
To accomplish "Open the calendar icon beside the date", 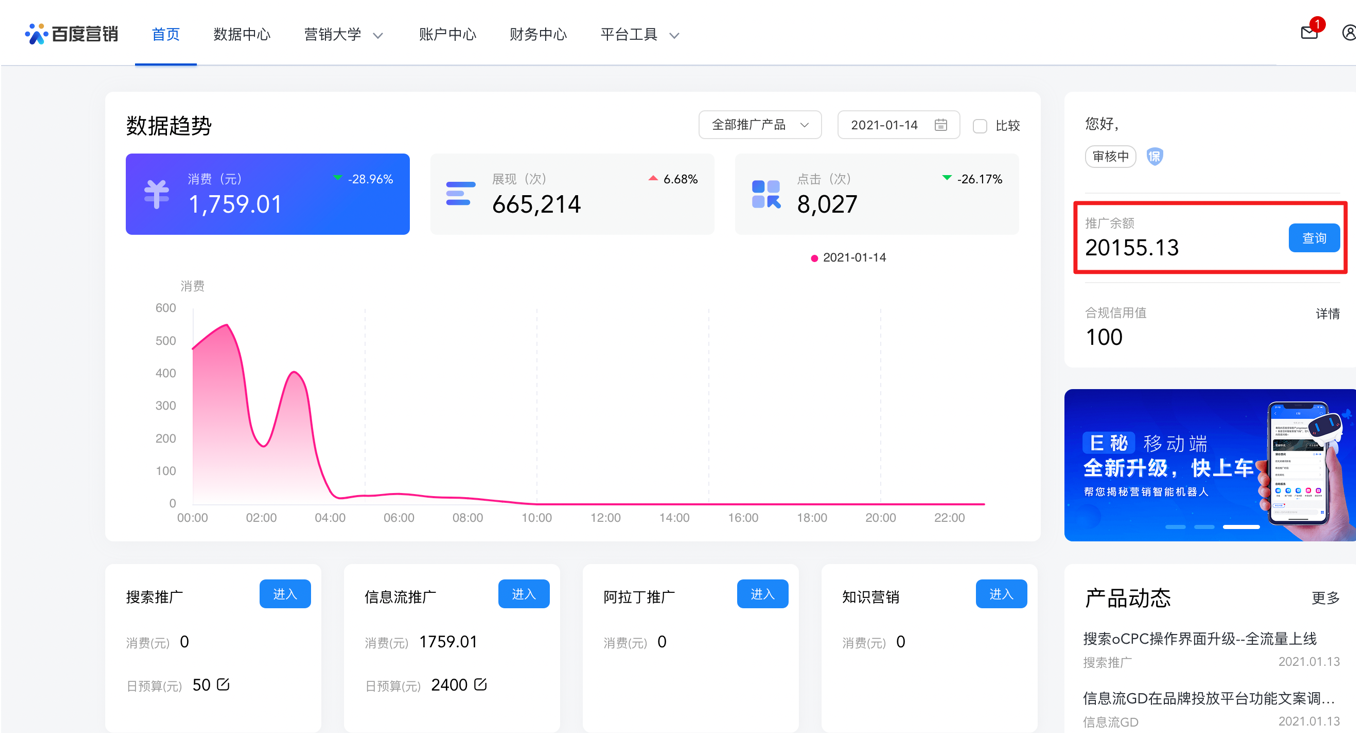I will click(940, 124).
